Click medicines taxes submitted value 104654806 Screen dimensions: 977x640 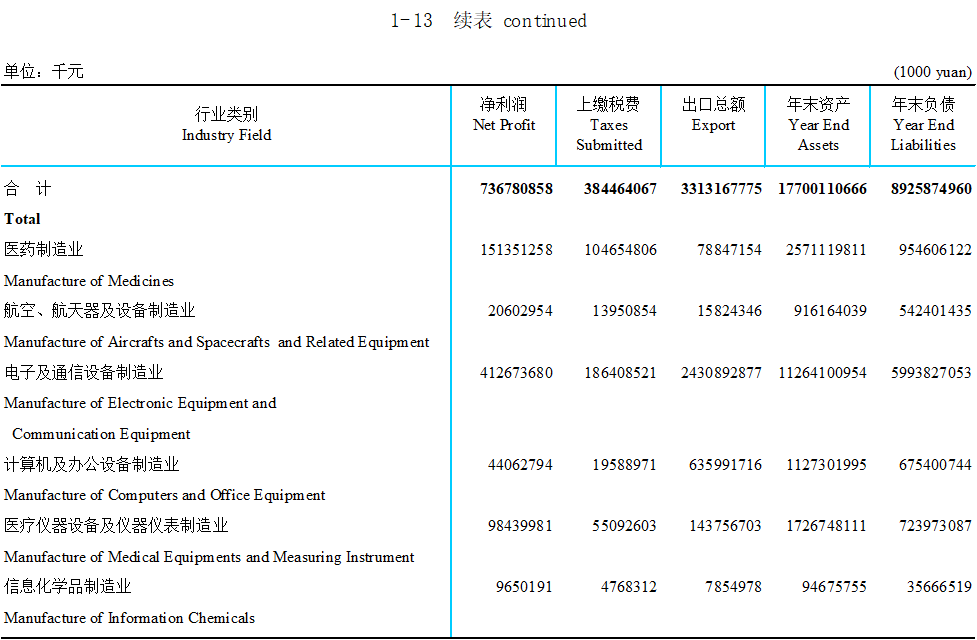click(620, 250)
